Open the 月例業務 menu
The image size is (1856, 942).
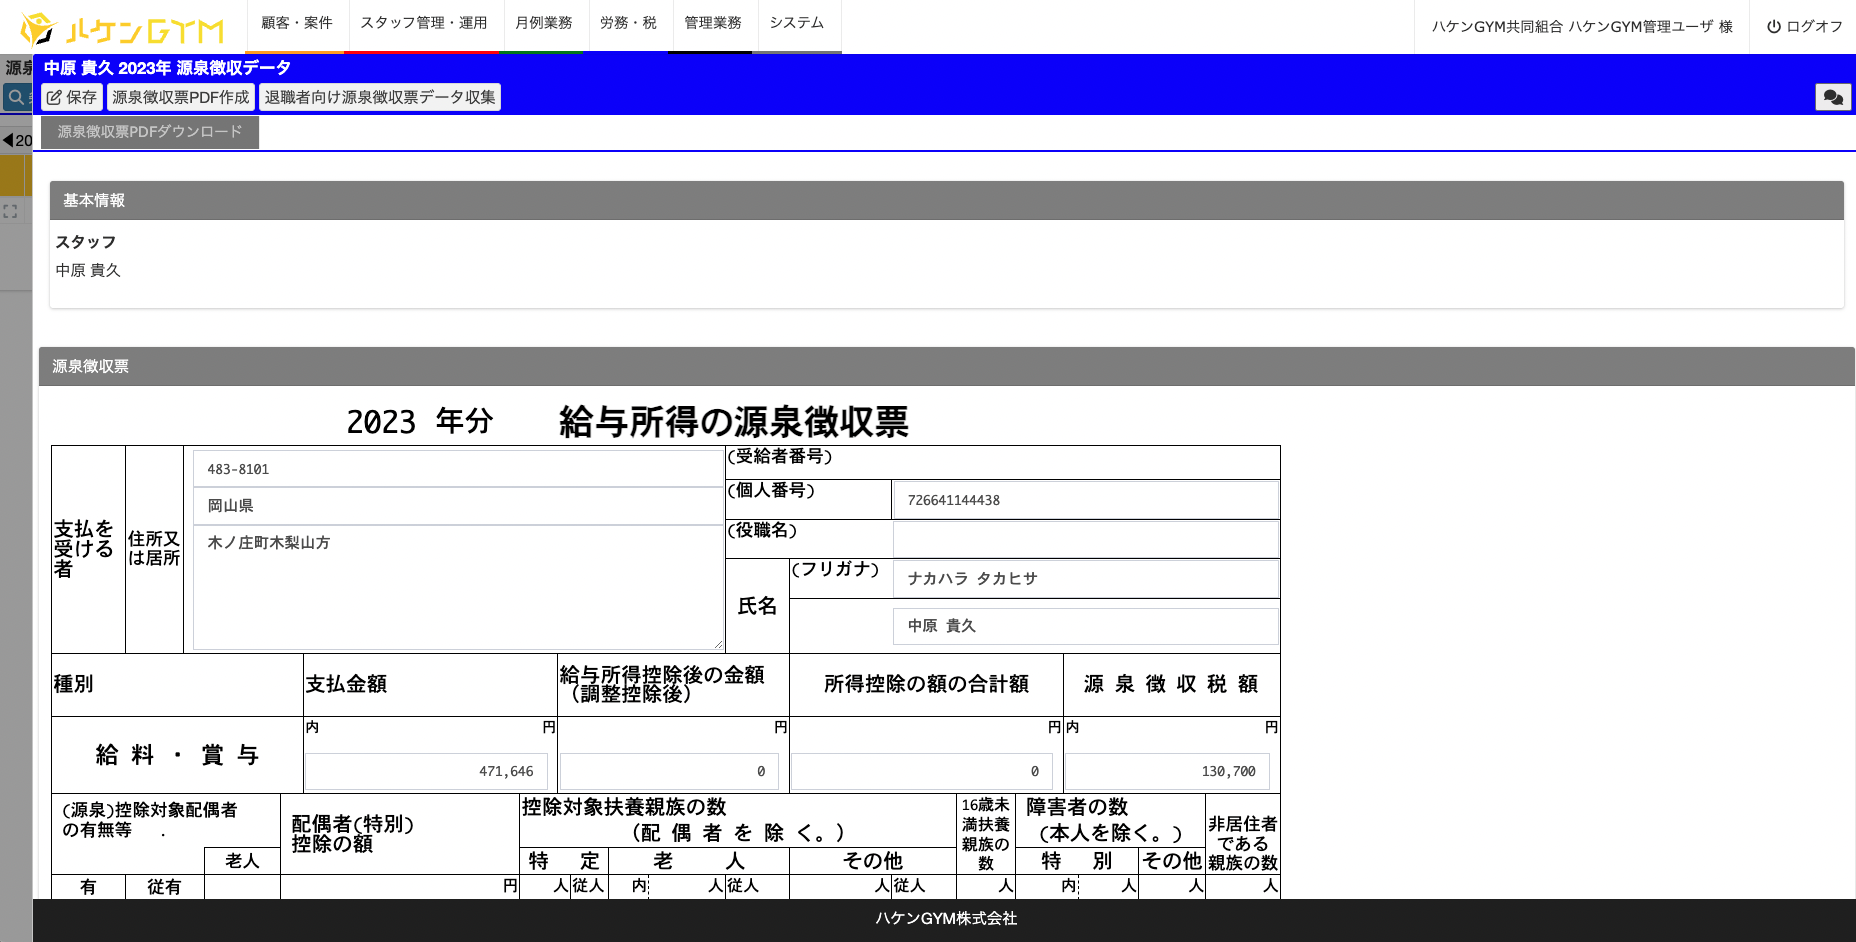(x=543, y=23)
